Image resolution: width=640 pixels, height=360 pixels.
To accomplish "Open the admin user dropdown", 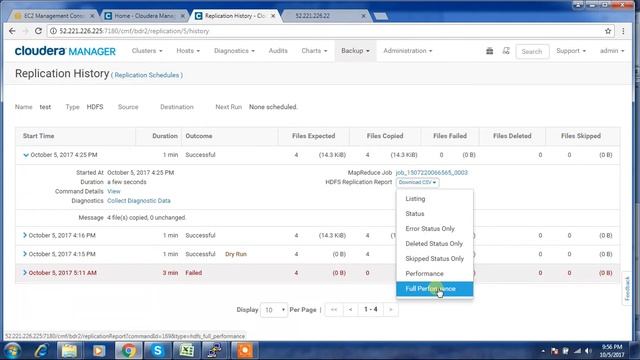I will 612,51.
